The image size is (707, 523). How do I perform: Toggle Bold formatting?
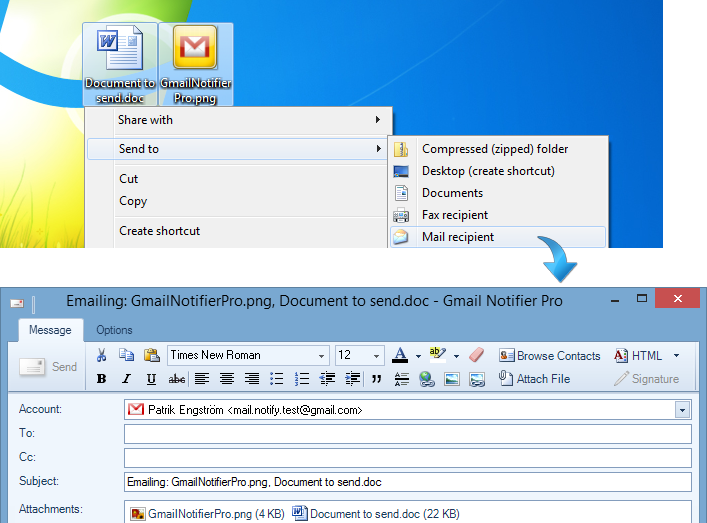(x=101, y=379)
